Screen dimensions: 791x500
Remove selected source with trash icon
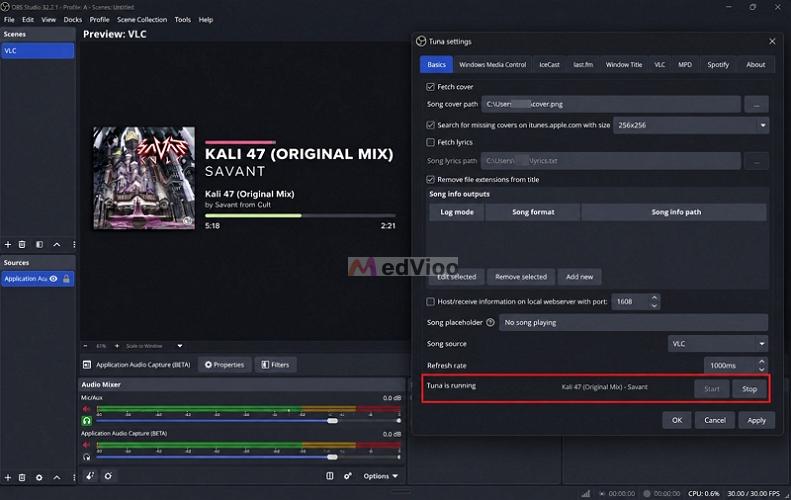coord(22,477)
